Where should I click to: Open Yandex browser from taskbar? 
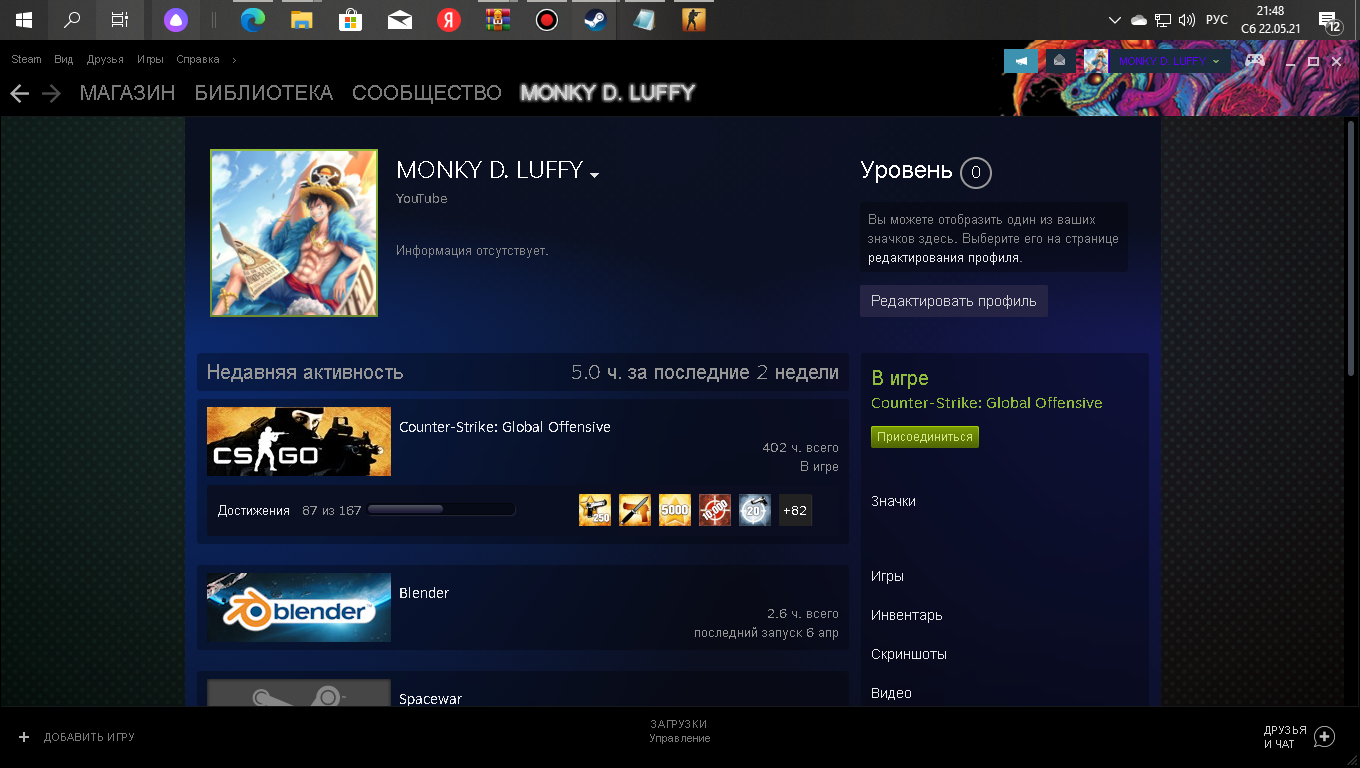[448, 20]
